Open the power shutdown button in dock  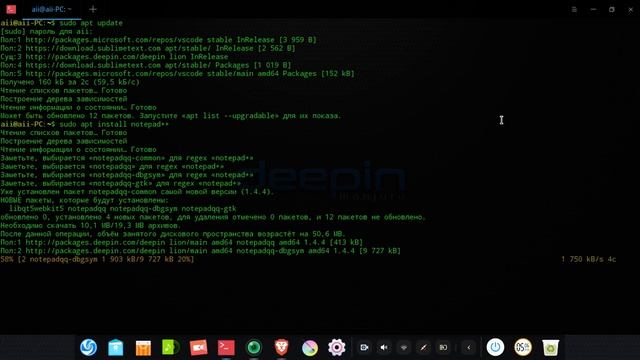coord(495,347)
